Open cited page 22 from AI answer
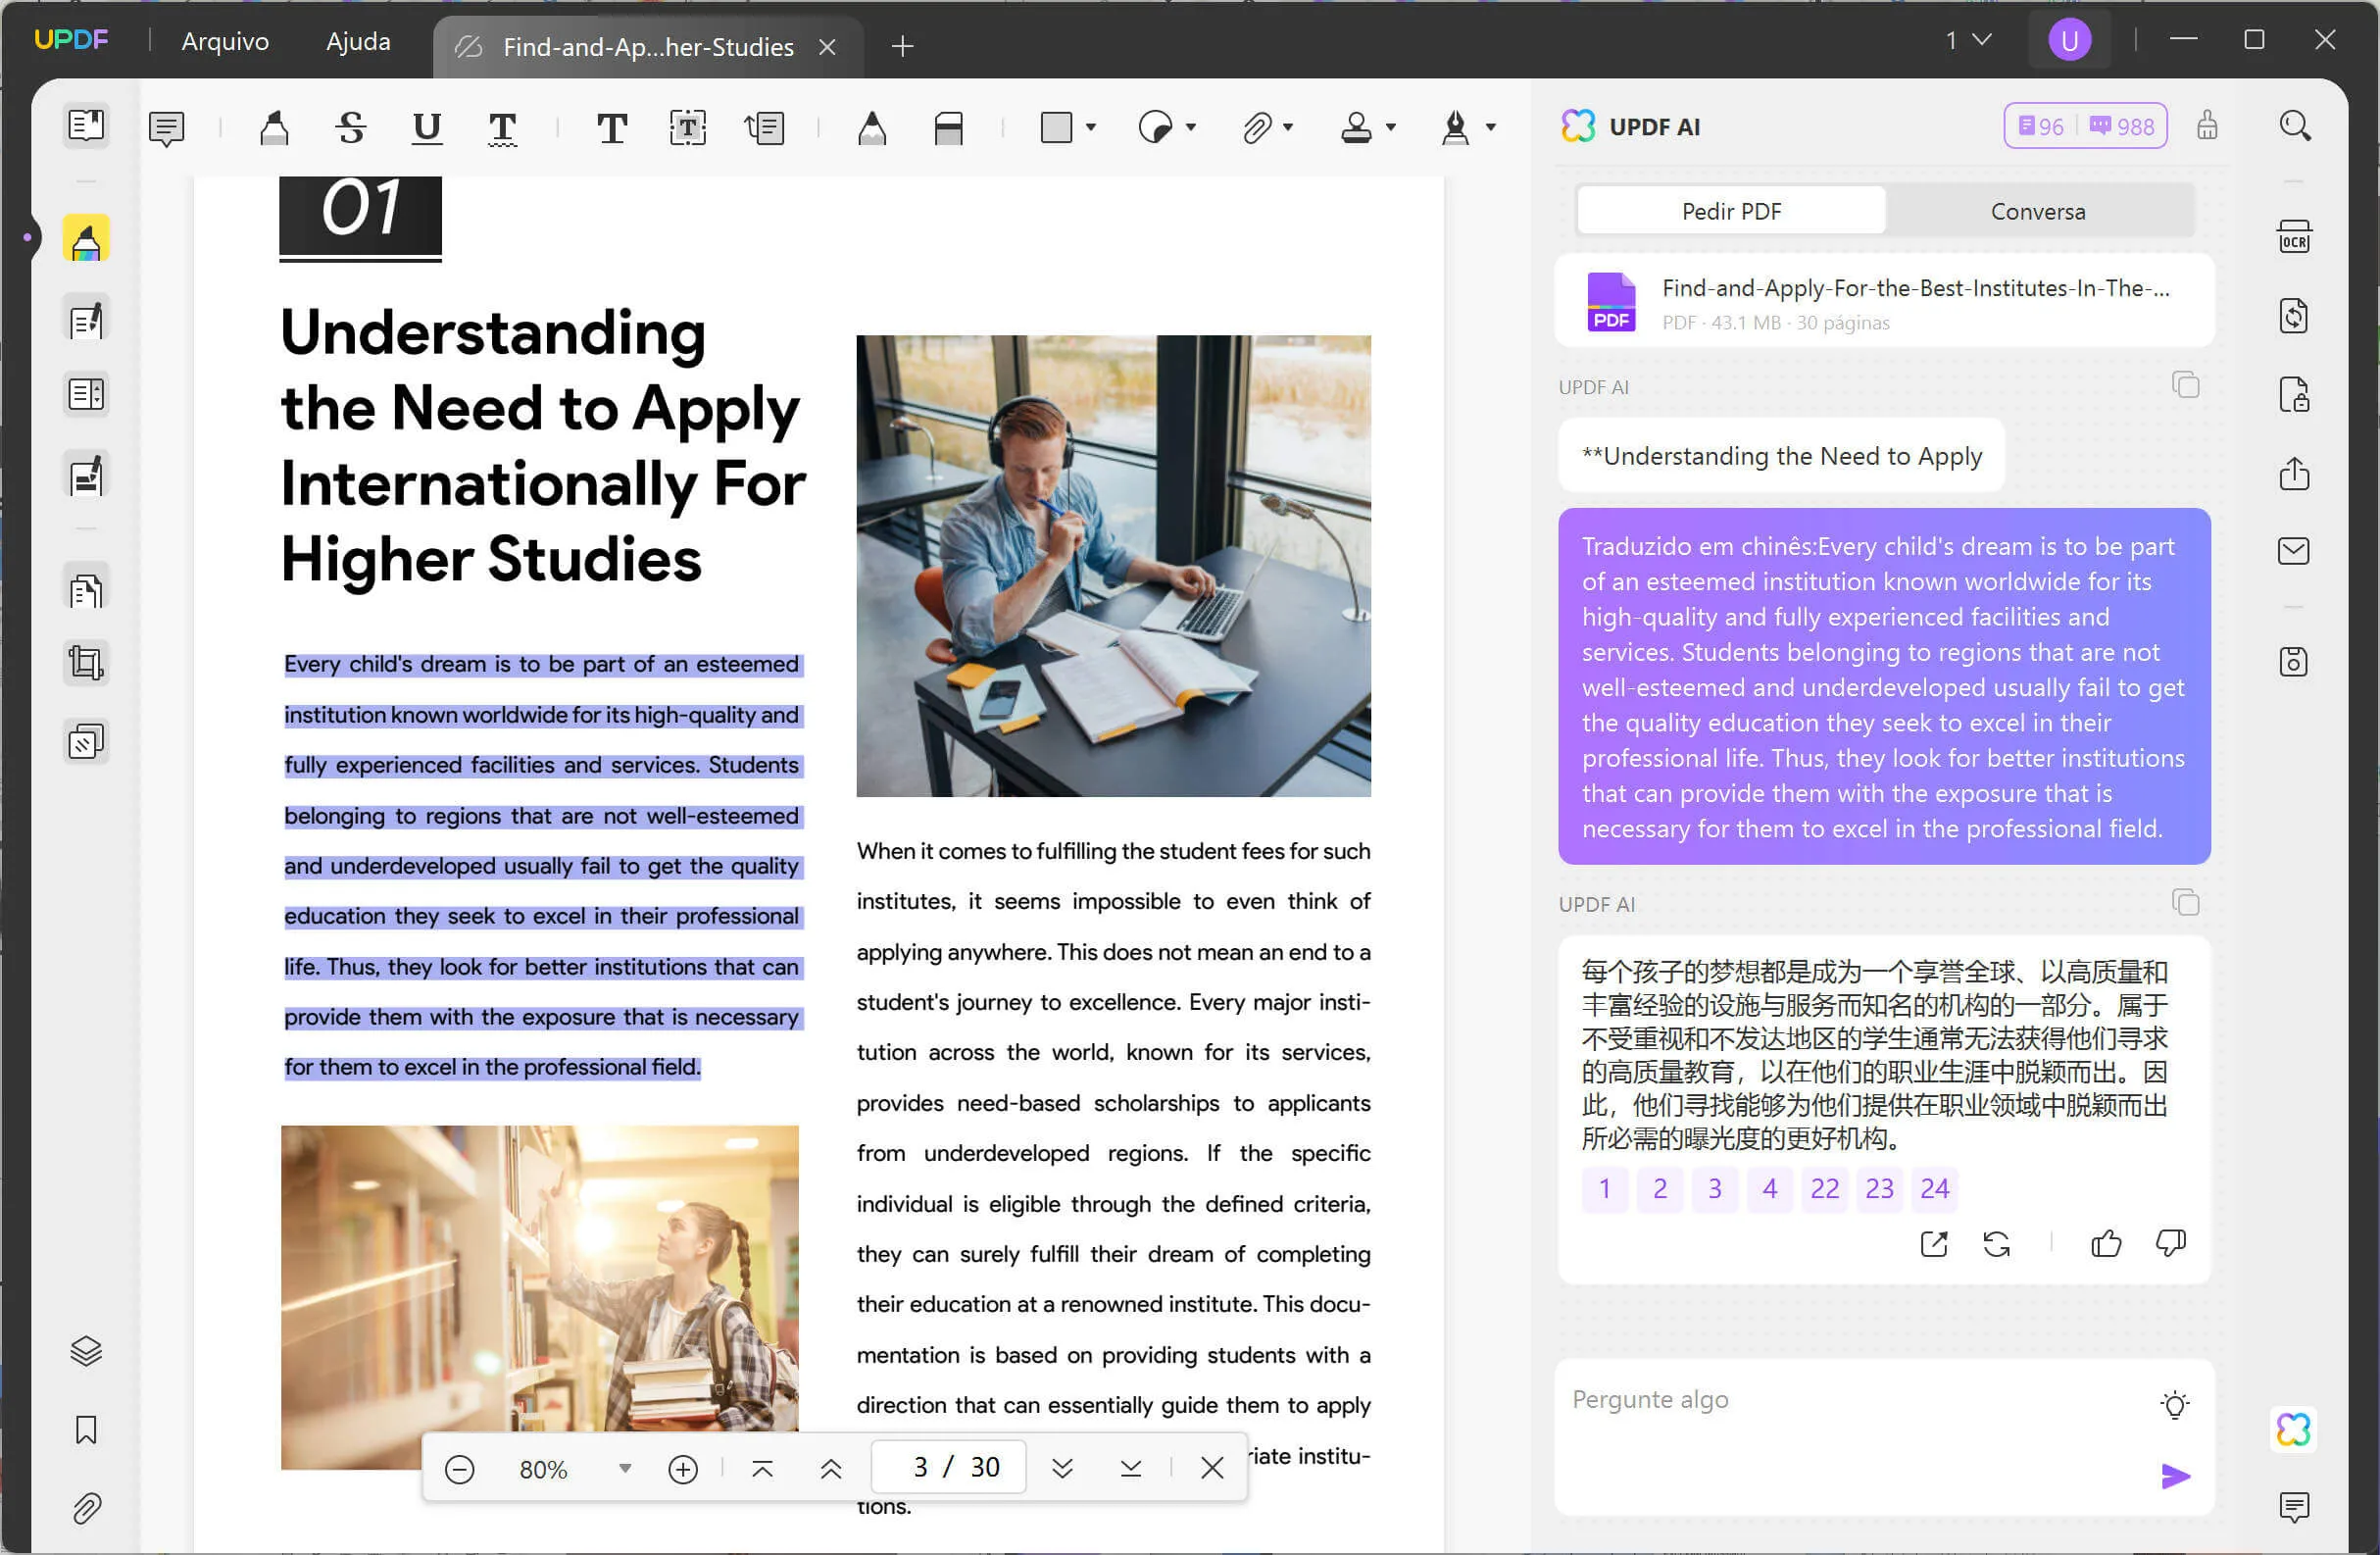The width and height of the screenshot is (2380, 1555). 1824,1189
